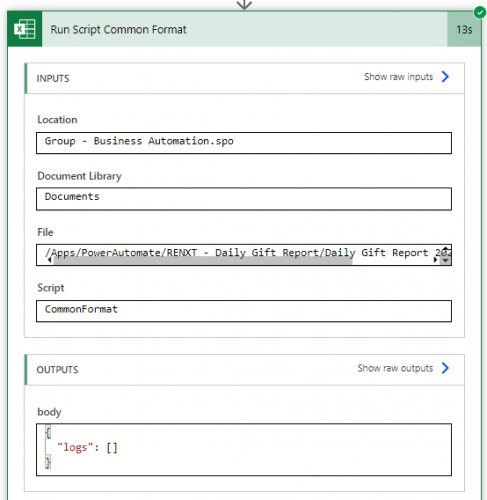
Task: Click the Script field with CommonFormat
Action: pyautogui.click(x=244, y=311)
